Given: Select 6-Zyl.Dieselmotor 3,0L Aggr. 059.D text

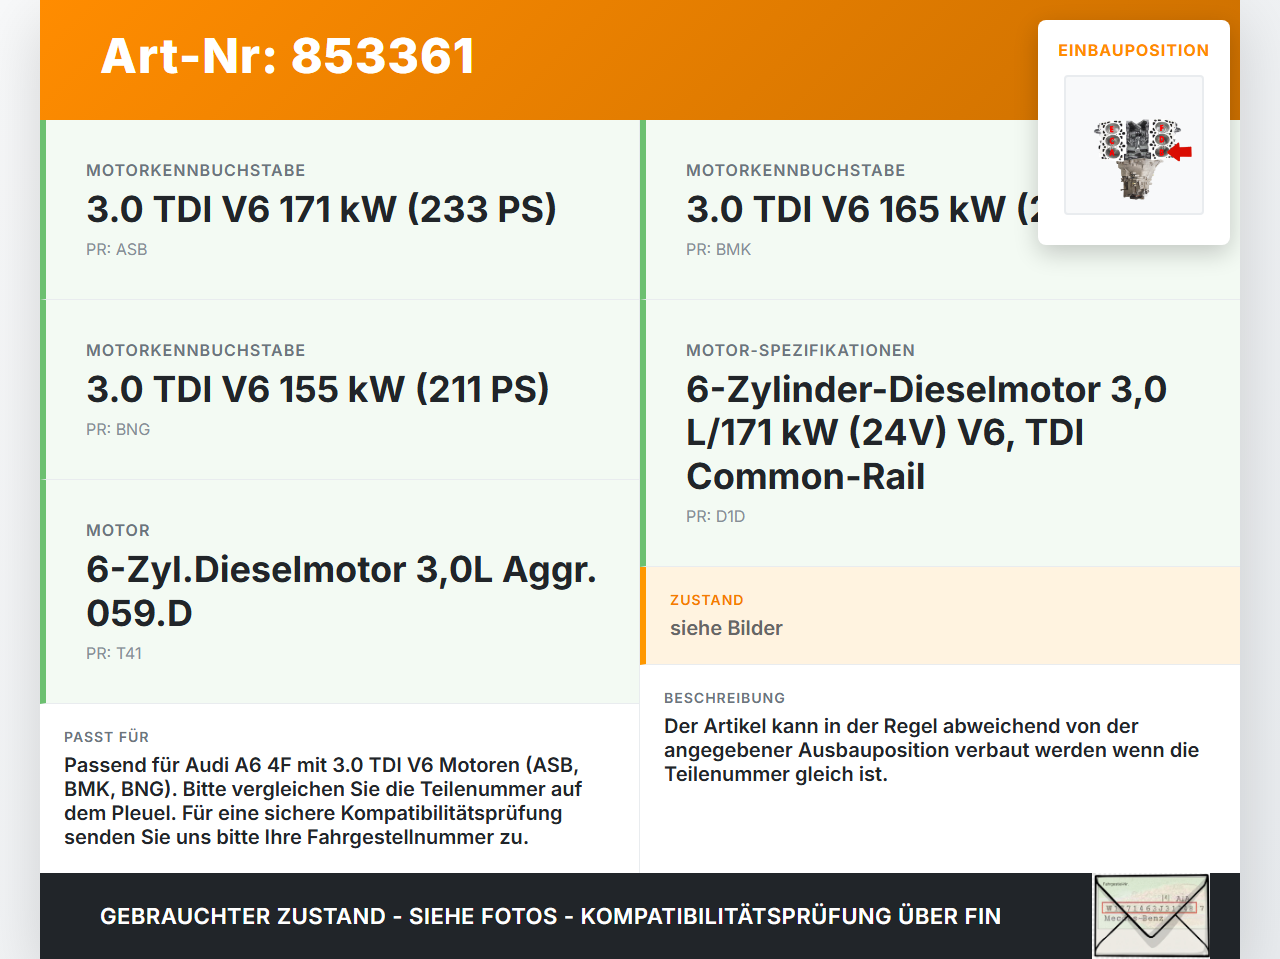Looking at the screenshot, I should (342, 591).
